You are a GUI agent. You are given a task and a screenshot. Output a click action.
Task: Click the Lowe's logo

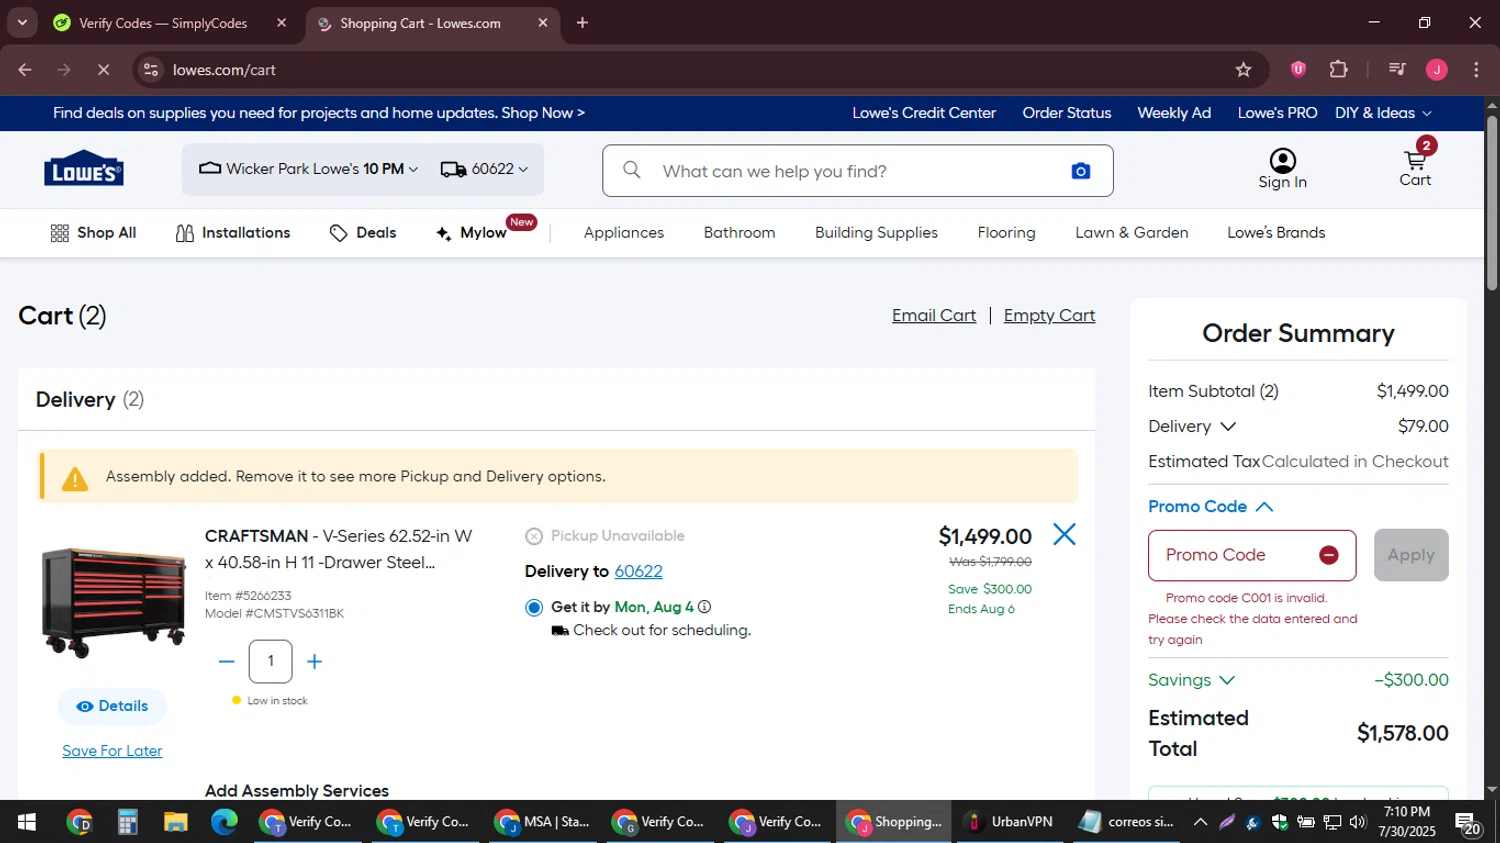pos(84,170)
